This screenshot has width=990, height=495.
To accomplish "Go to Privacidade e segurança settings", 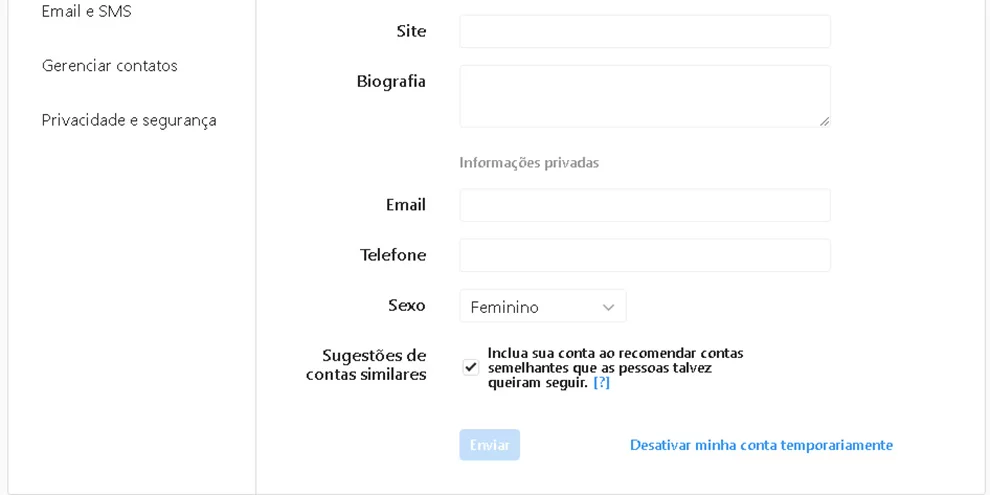I will [x=128, y=120].
